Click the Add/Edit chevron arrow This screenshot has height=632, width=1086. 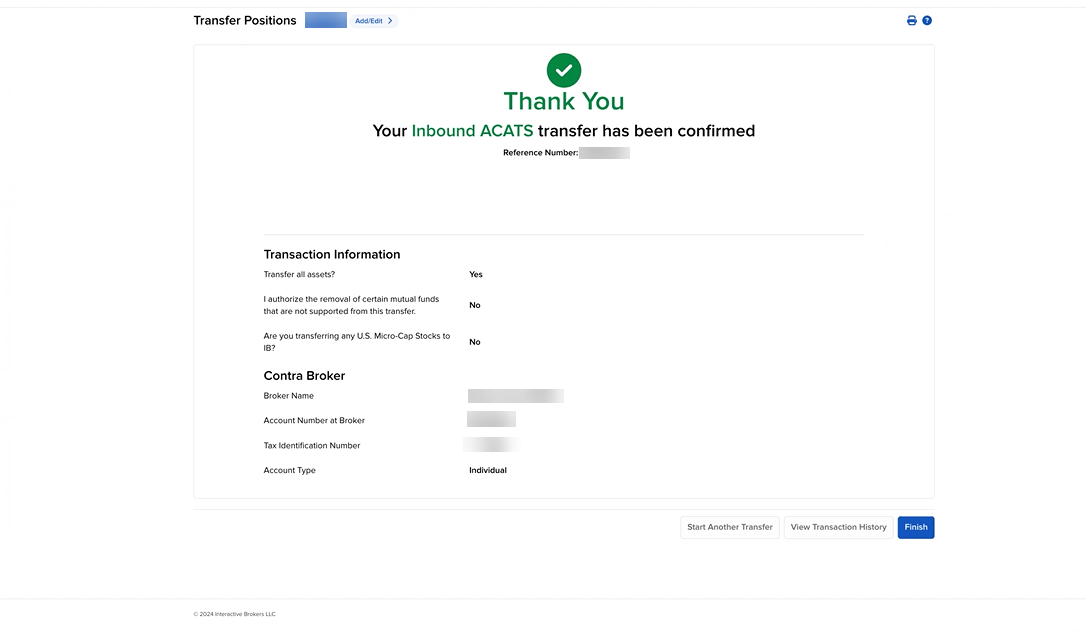click(x=390, y=20)
